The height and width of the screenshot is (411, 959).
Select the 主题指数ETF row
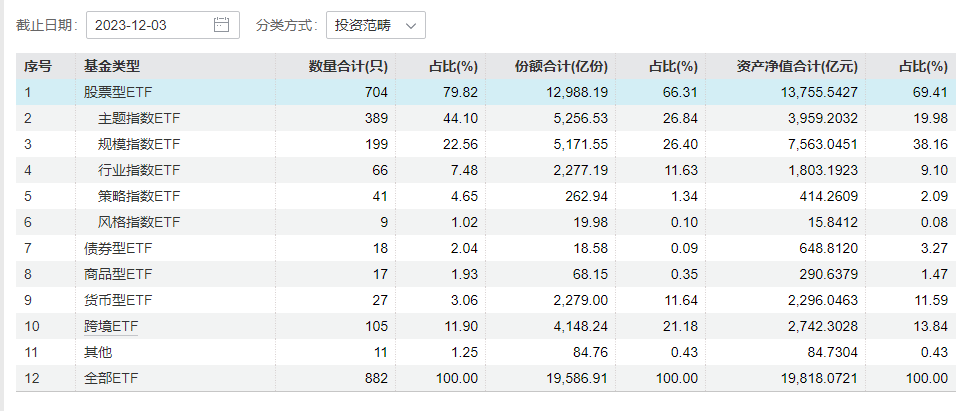139,118
